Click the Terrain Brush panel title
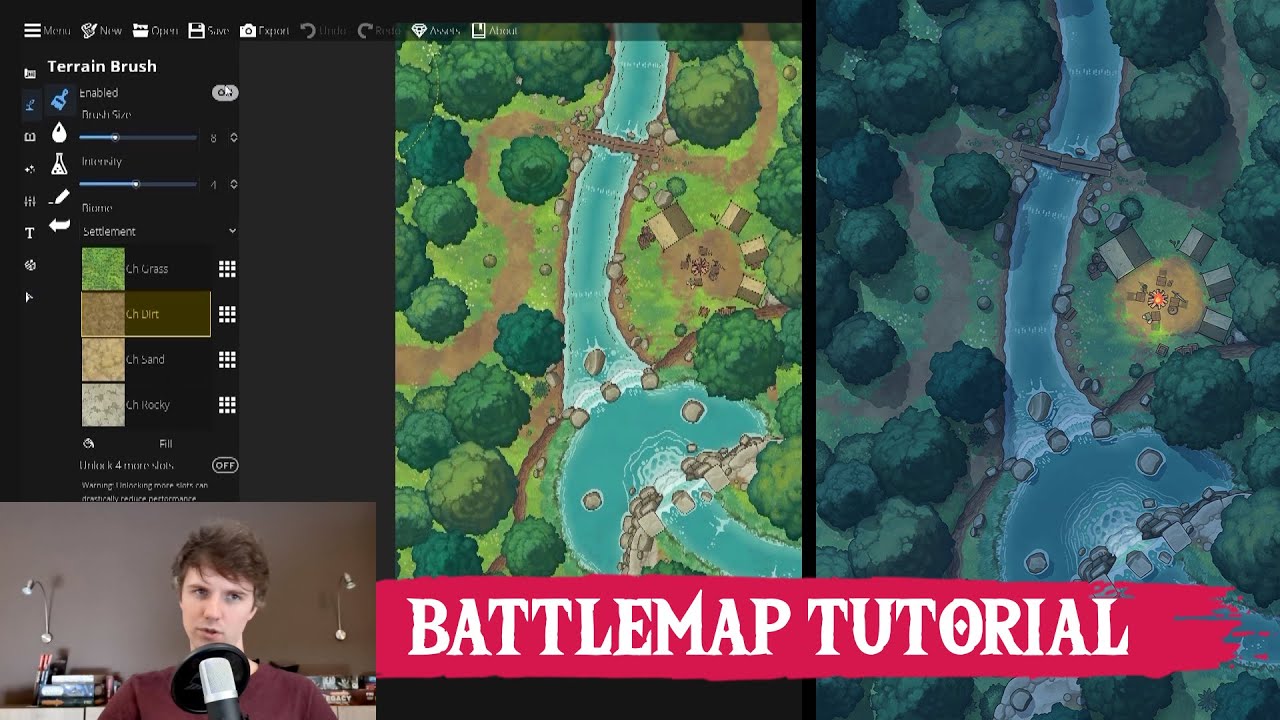The width and height of the screenshot is (1280, 720). click(102, 66)
